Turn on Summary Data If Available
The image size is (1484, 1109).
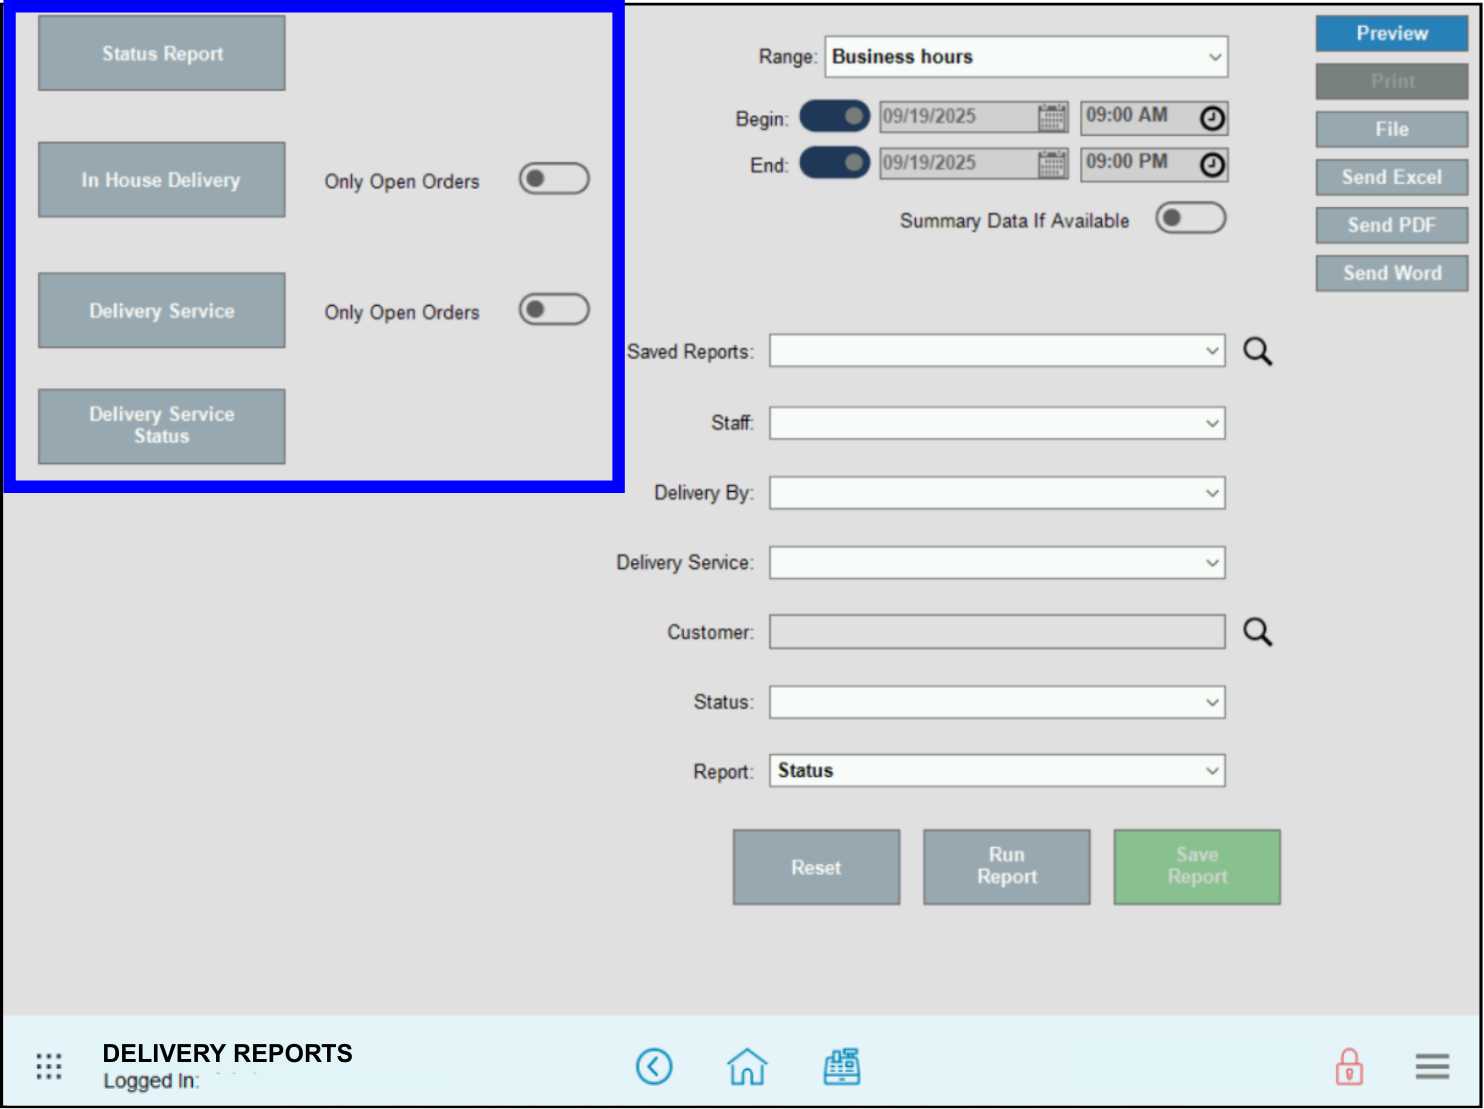[x=1190, y=218]
